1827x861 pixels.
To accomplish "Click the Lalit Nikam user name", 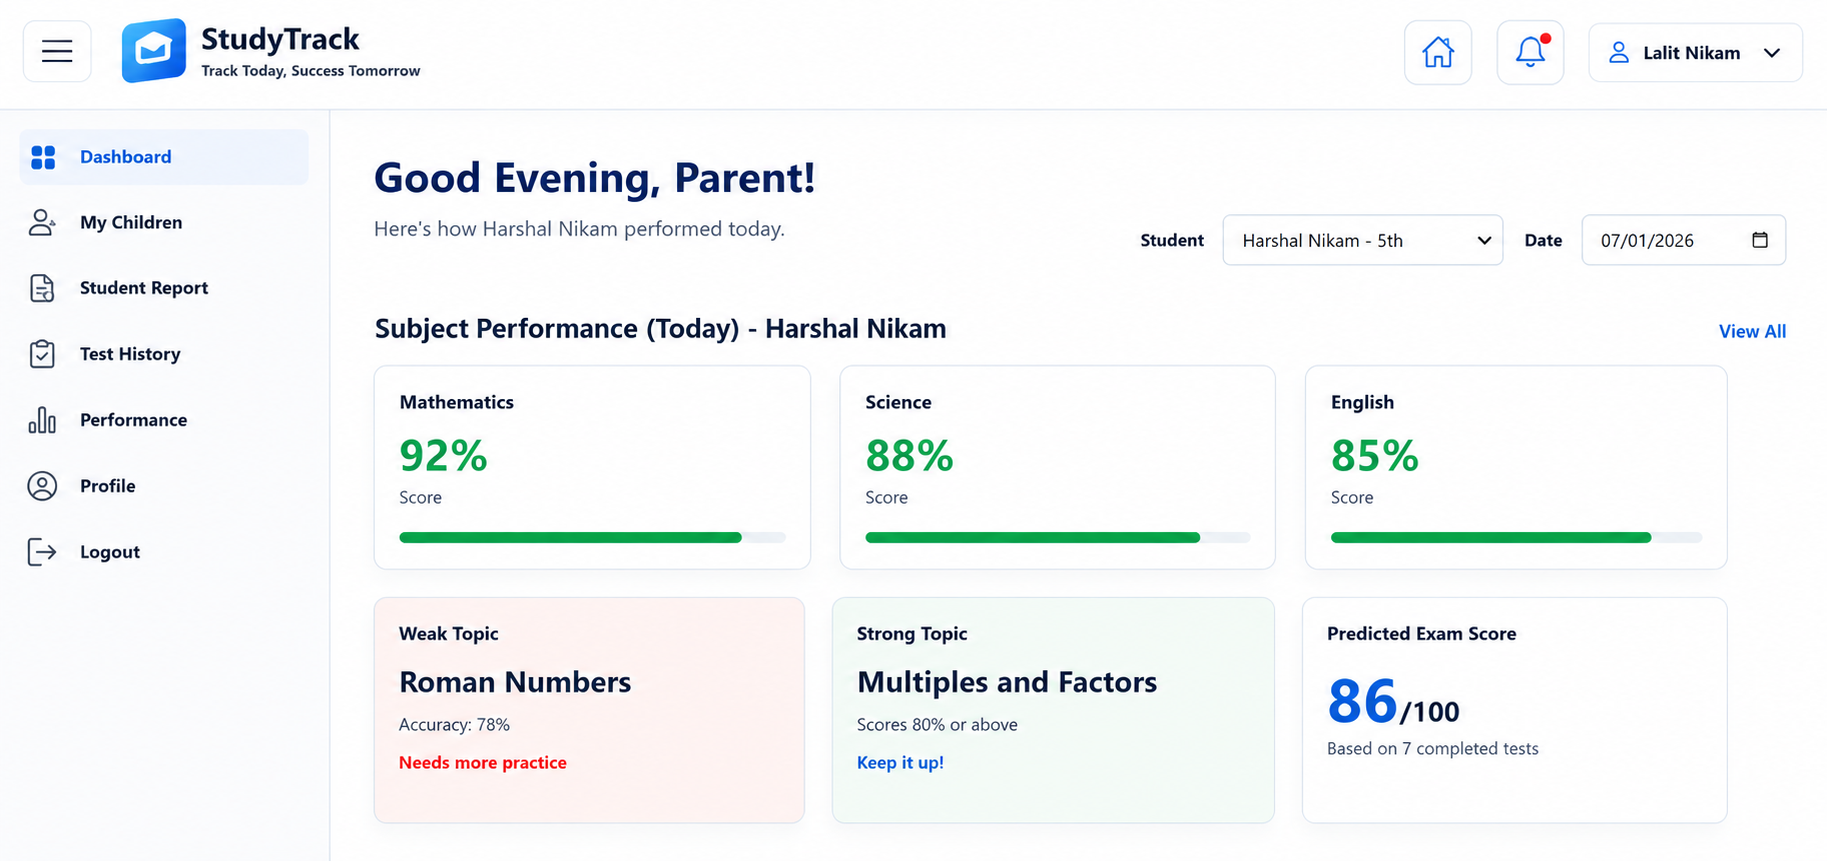I will coord(1691,53).
